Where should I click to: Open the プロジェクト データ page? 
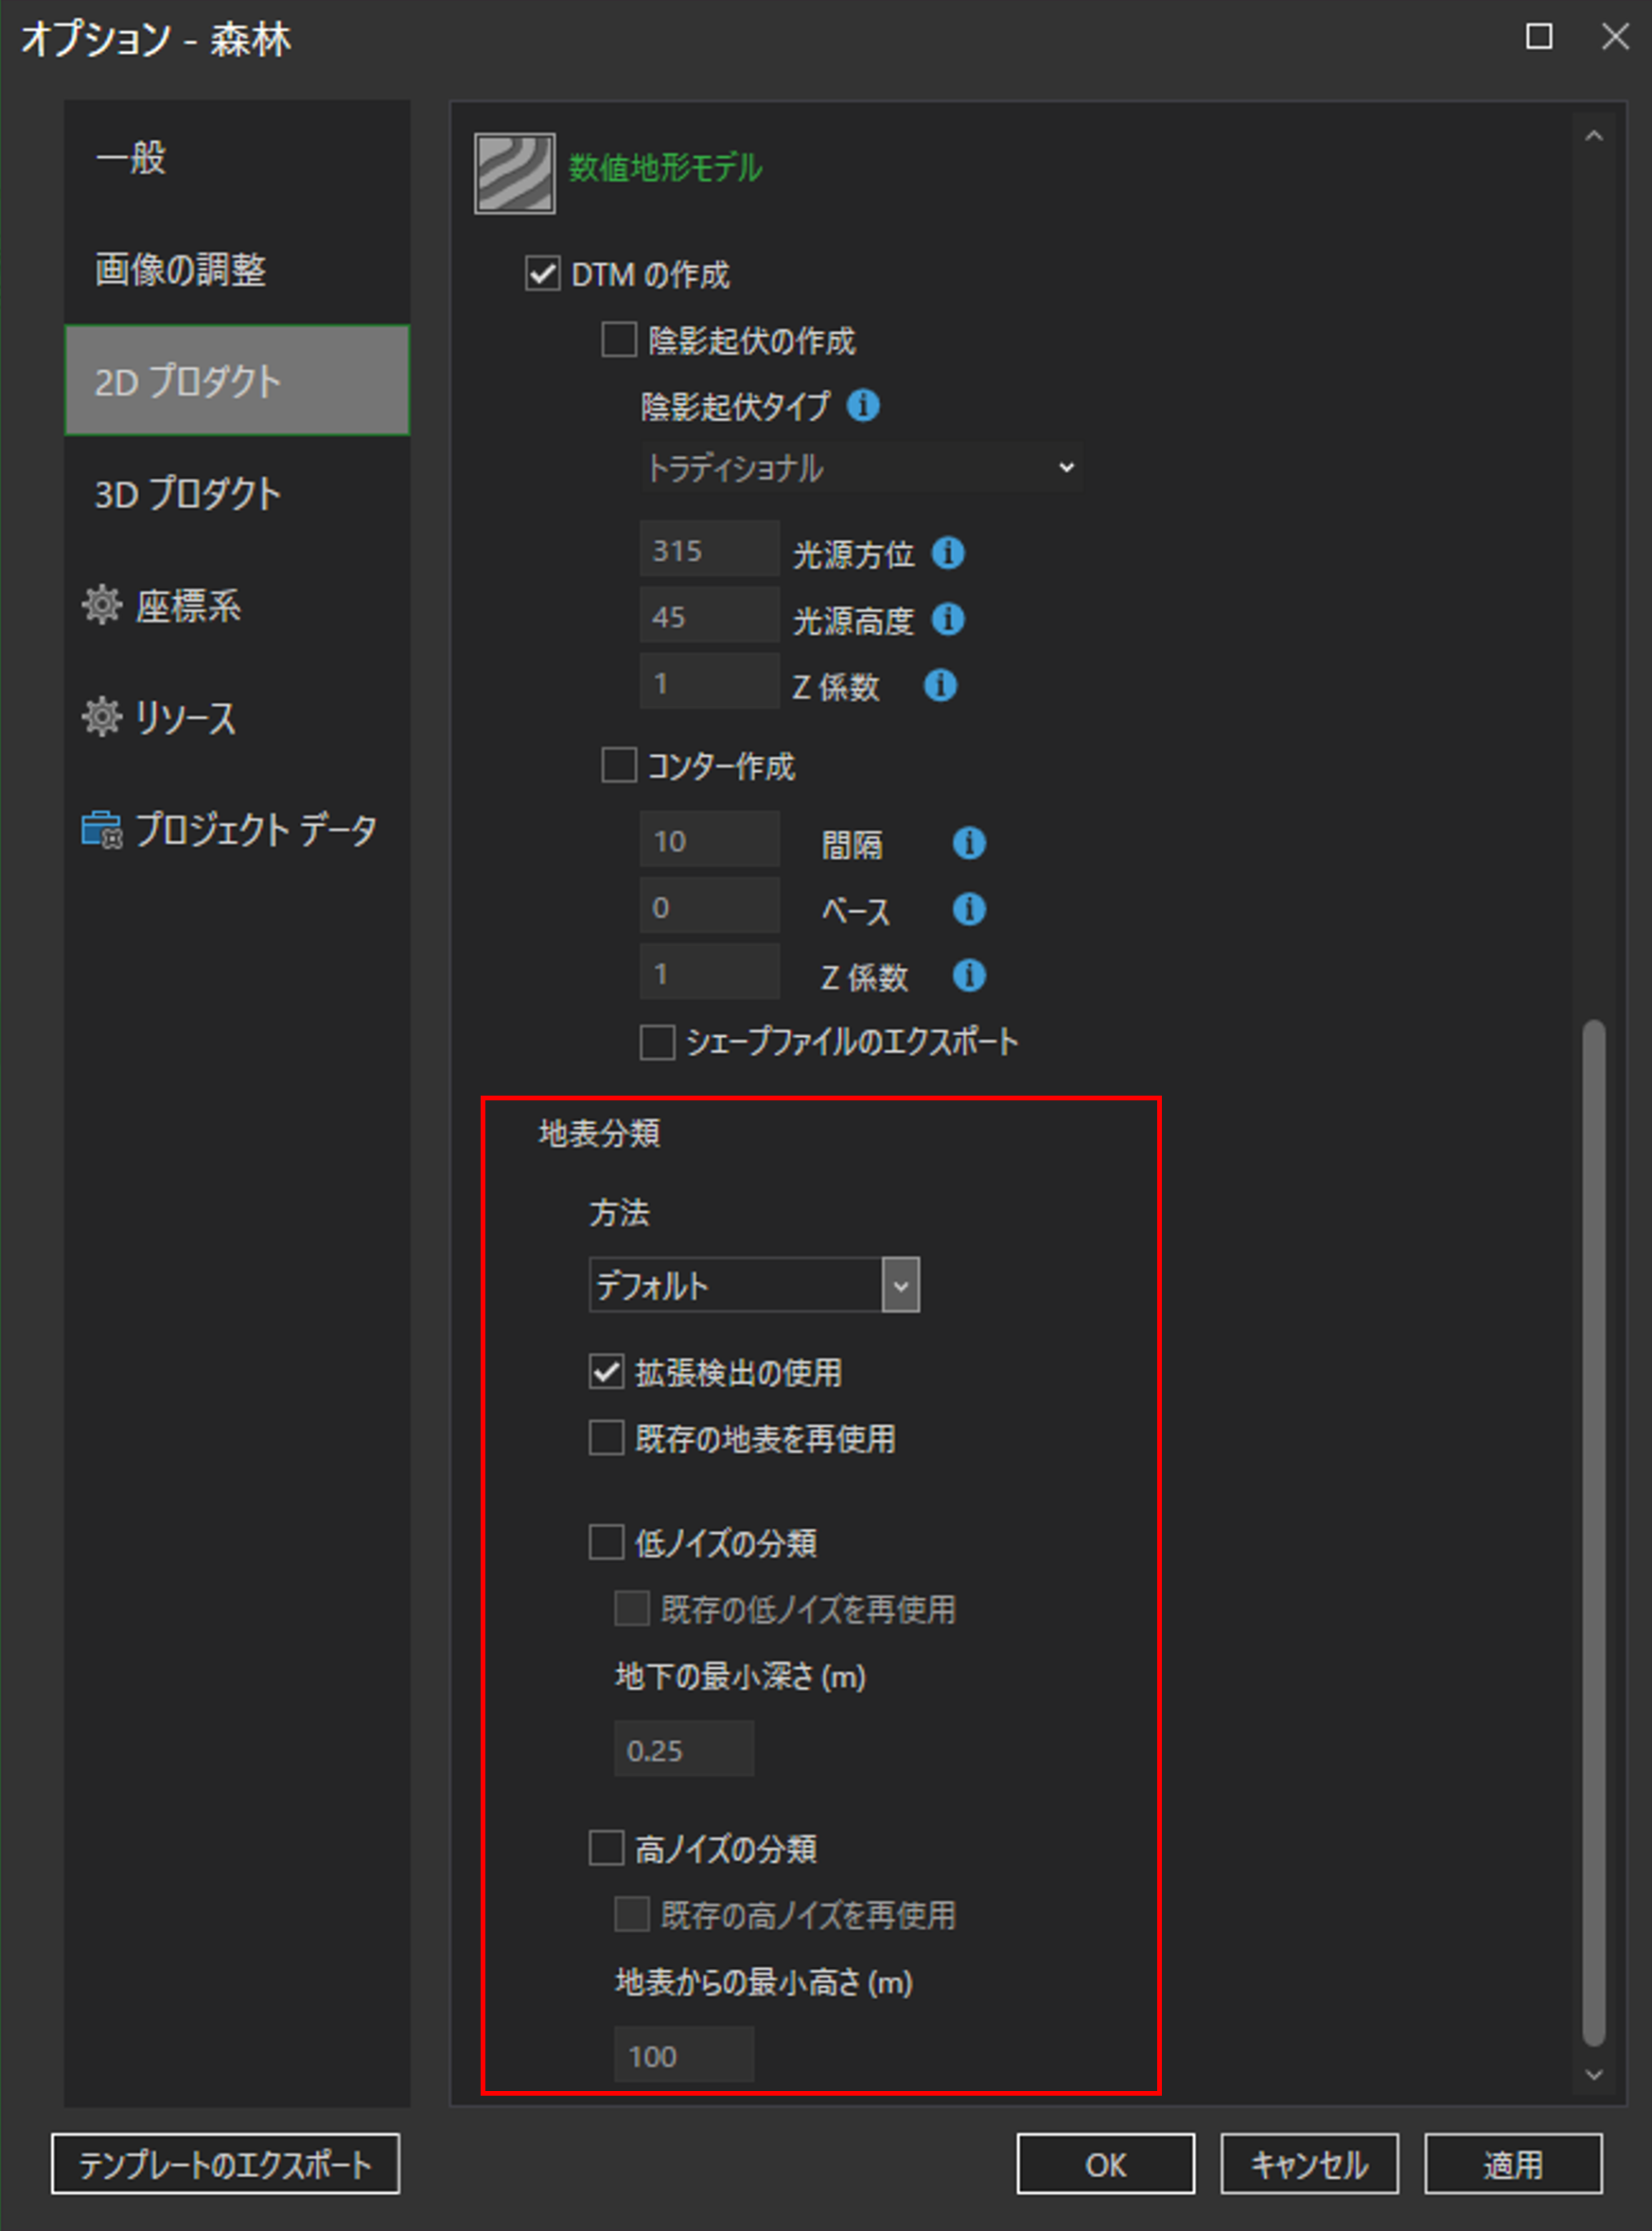click(237, 829)
